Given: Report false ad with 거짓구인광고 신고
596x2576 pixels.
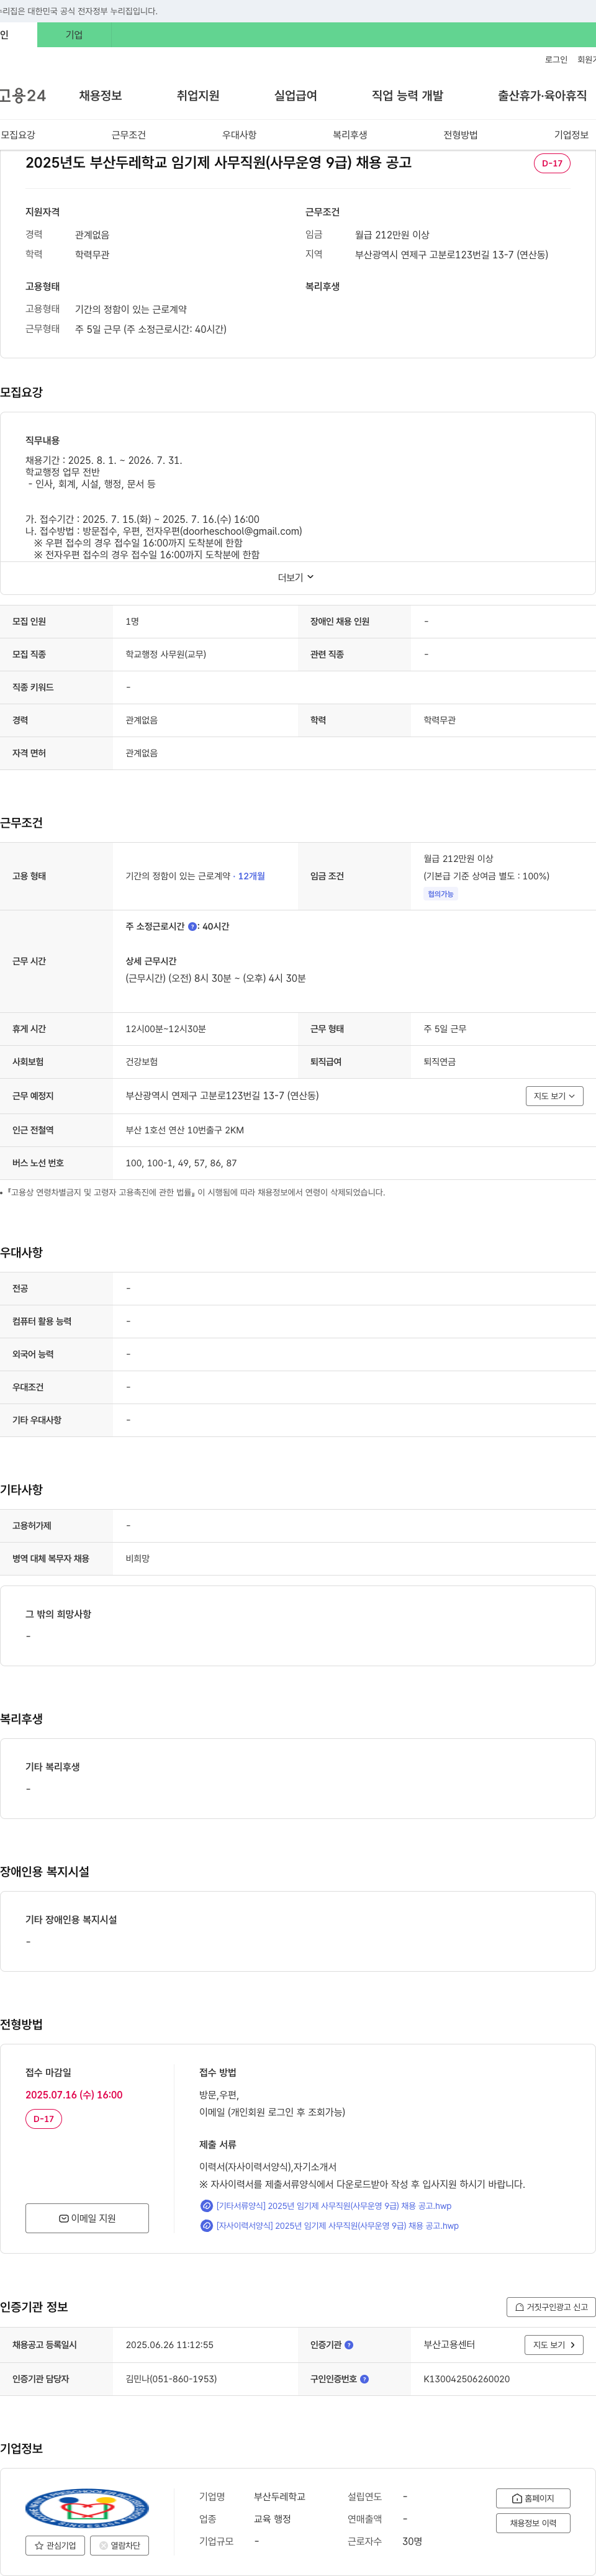Looking at the screenshot, I should pos(551,2307).
